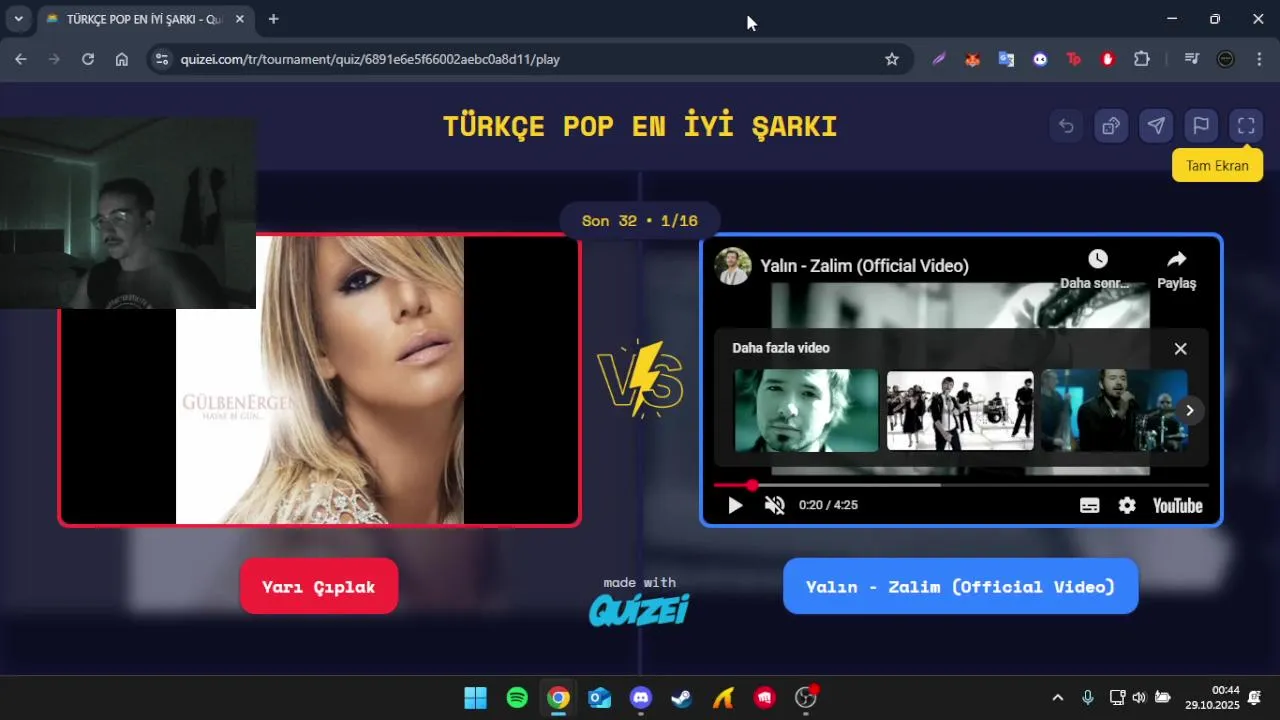Click the Quizei logo
Screen dimensions: 1280x720
tap(639, 609)
